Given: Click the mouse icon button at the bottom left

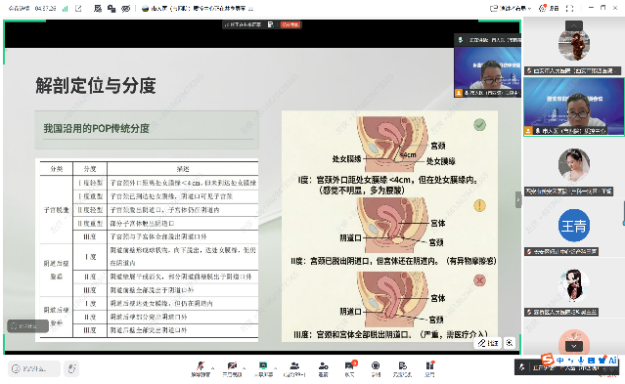Looking at the screenshot, I should tap(72, 368).
